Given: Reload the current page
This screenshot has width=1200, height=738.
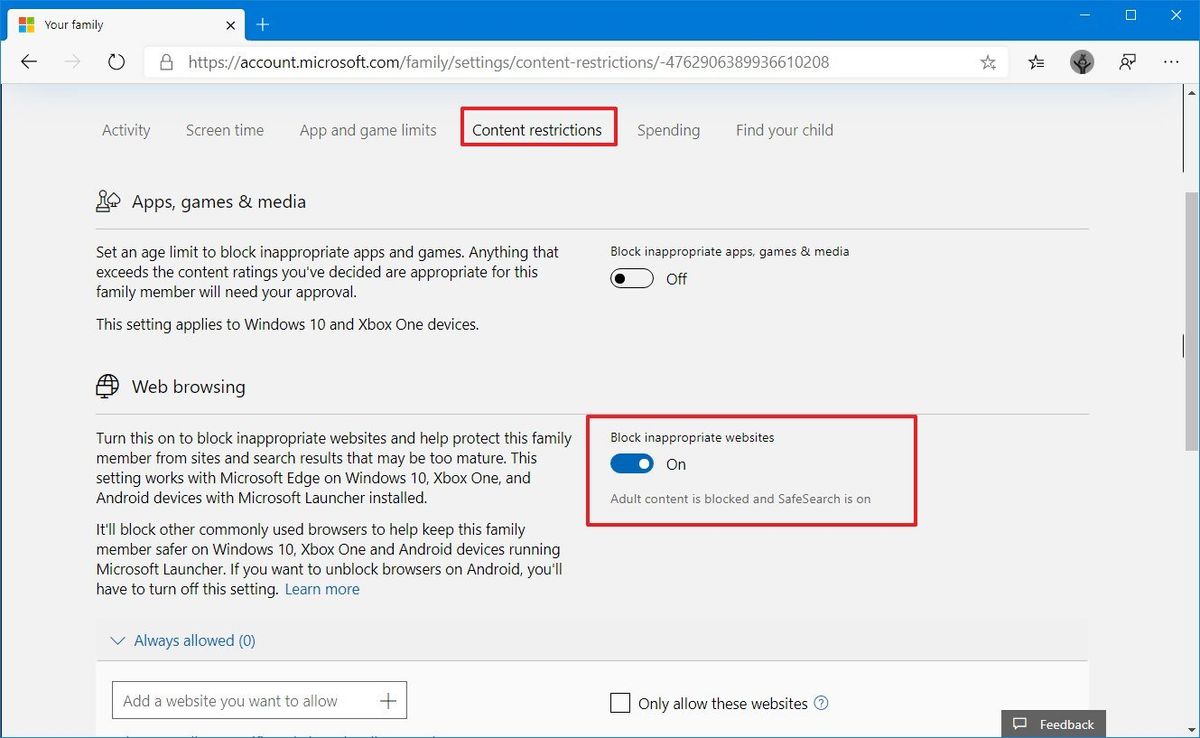Looking at the screenshot, I should 116,61.
